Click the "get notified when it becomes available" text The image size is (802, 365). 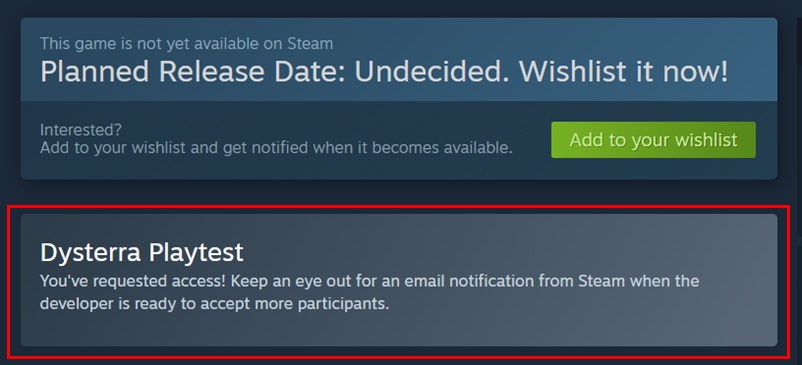pyautogui.click(x=367, y=148)
